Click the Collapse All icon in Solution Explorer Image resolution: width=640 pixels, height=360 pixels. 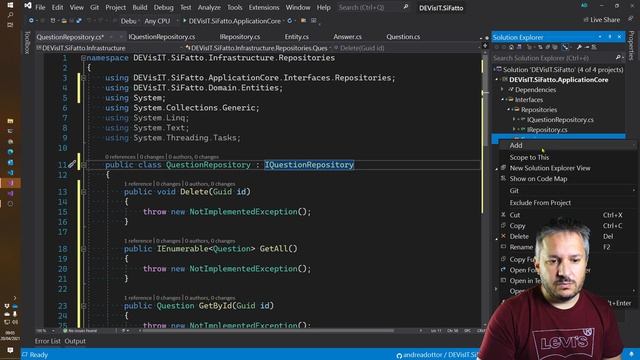(548, 47)
